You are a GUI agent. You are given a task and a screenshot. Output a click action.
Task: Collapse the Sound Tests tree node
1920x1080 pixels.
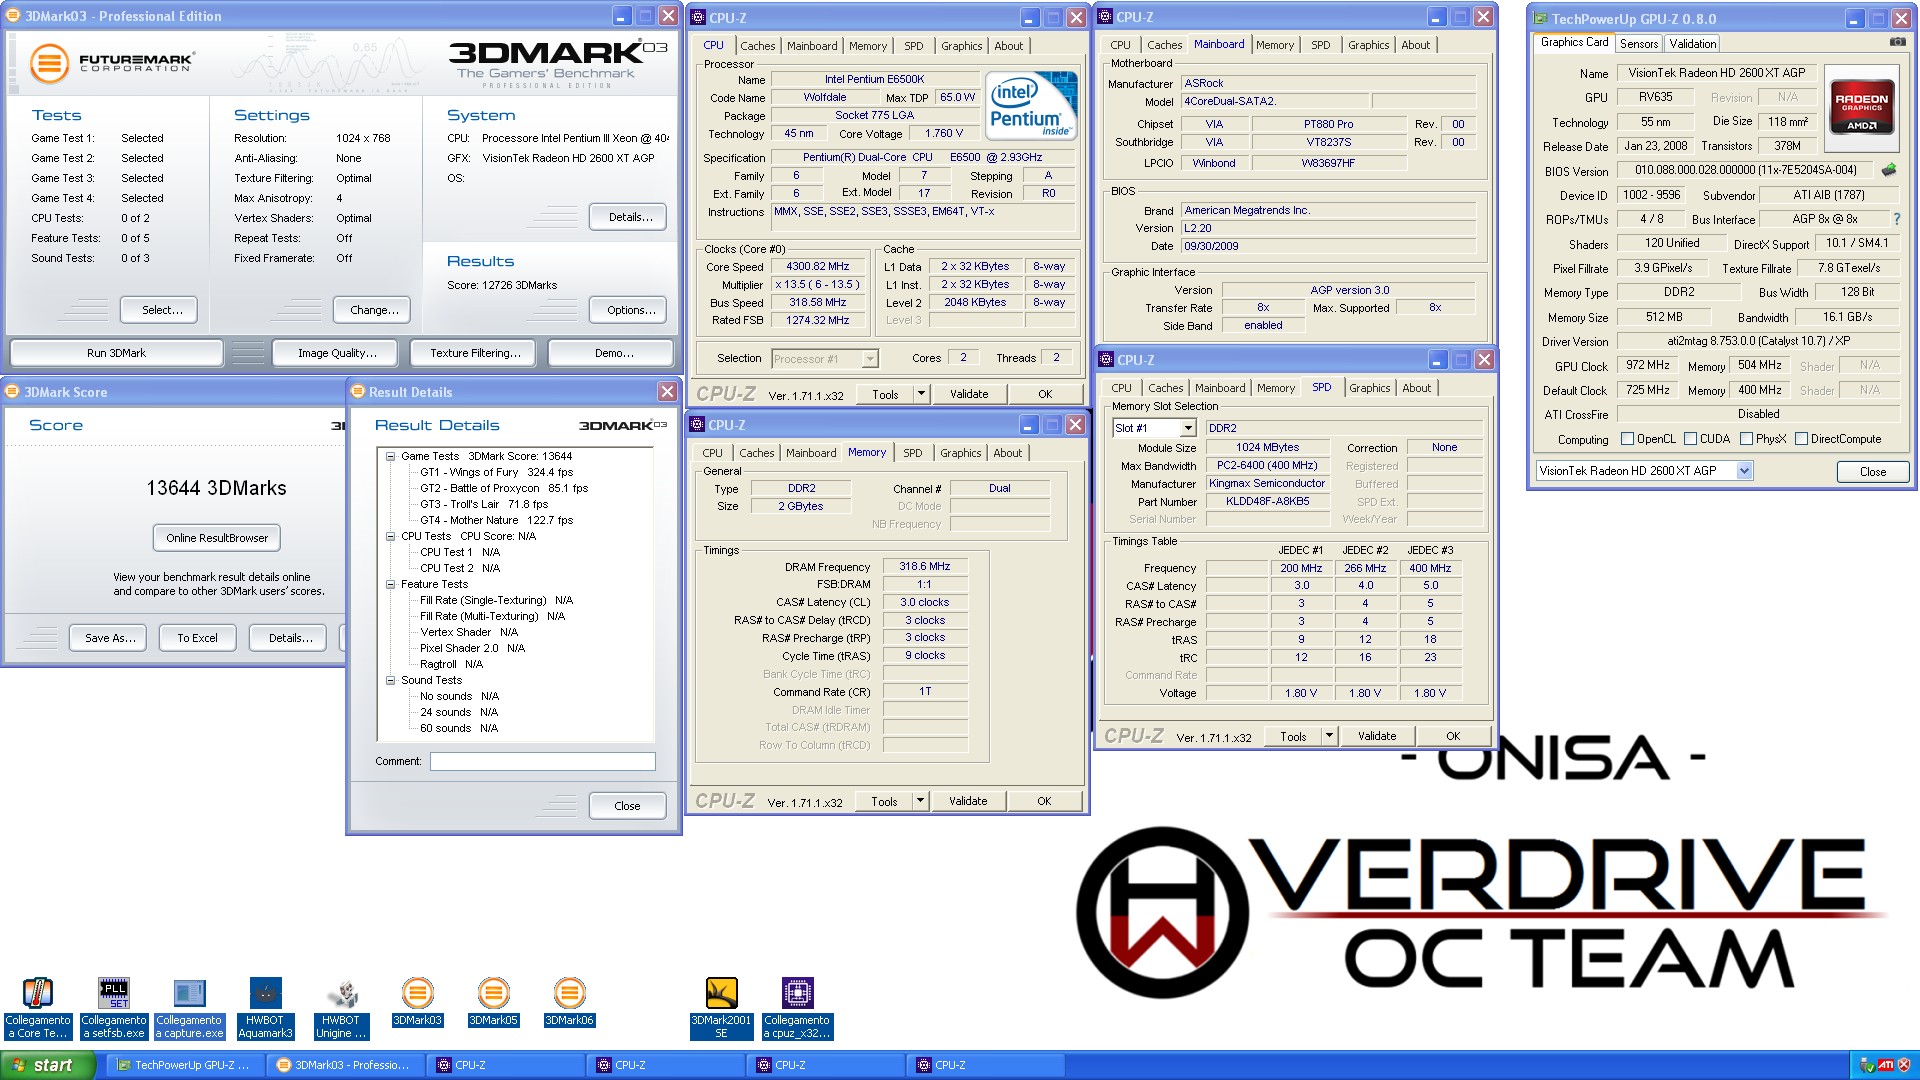pos(390,680)
